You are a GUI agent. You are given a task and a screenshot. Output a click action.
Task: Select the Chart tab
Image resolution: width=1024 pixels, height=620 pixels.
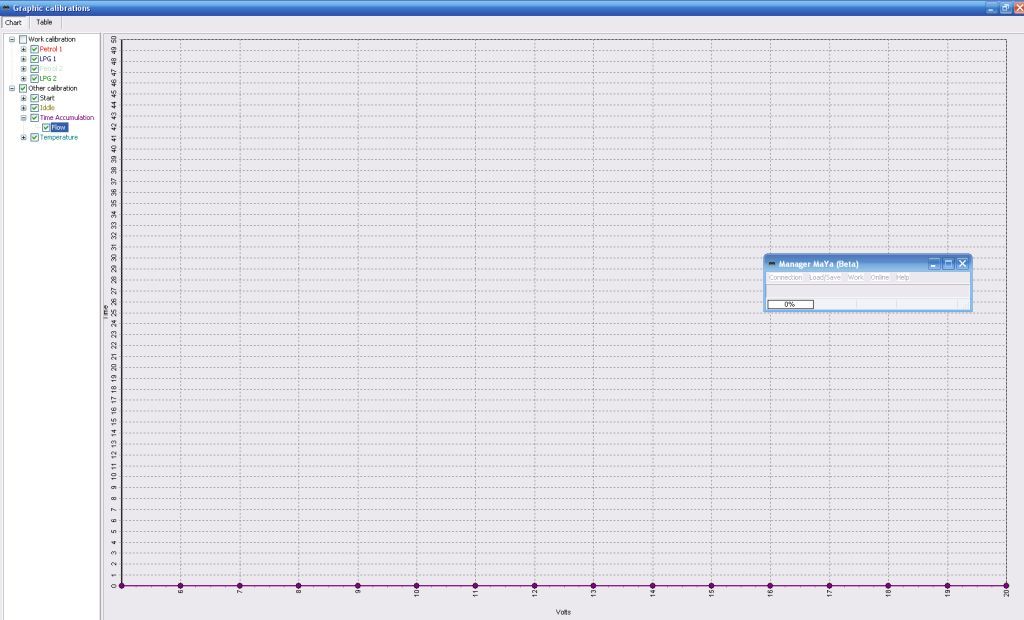pos(13,22)
